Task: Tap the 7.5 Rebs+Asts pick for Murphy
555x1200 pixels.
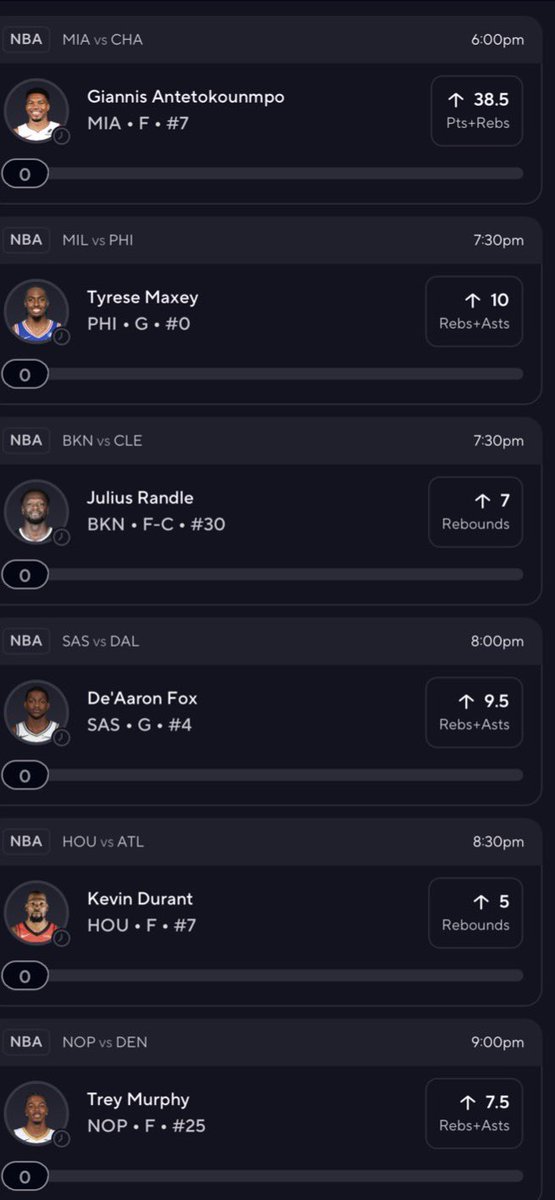Action: click(x=474, y=1113)
